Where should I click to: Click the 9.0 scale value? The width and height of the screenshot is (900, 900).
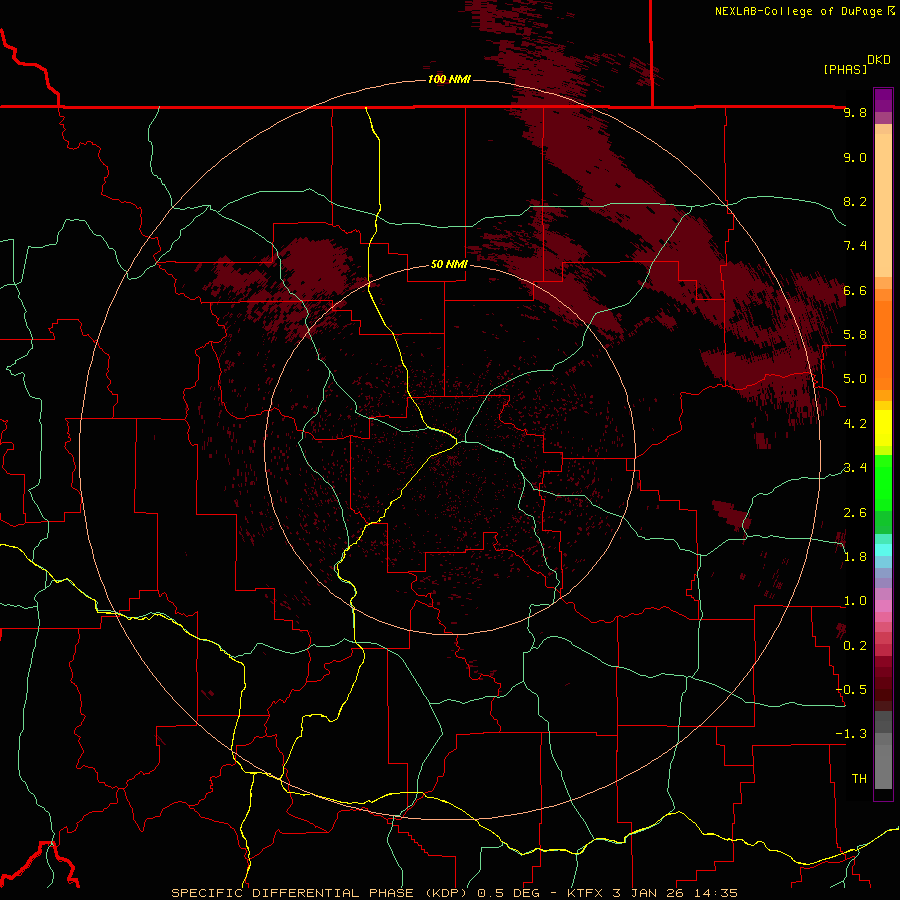click(x=855, y=157)
